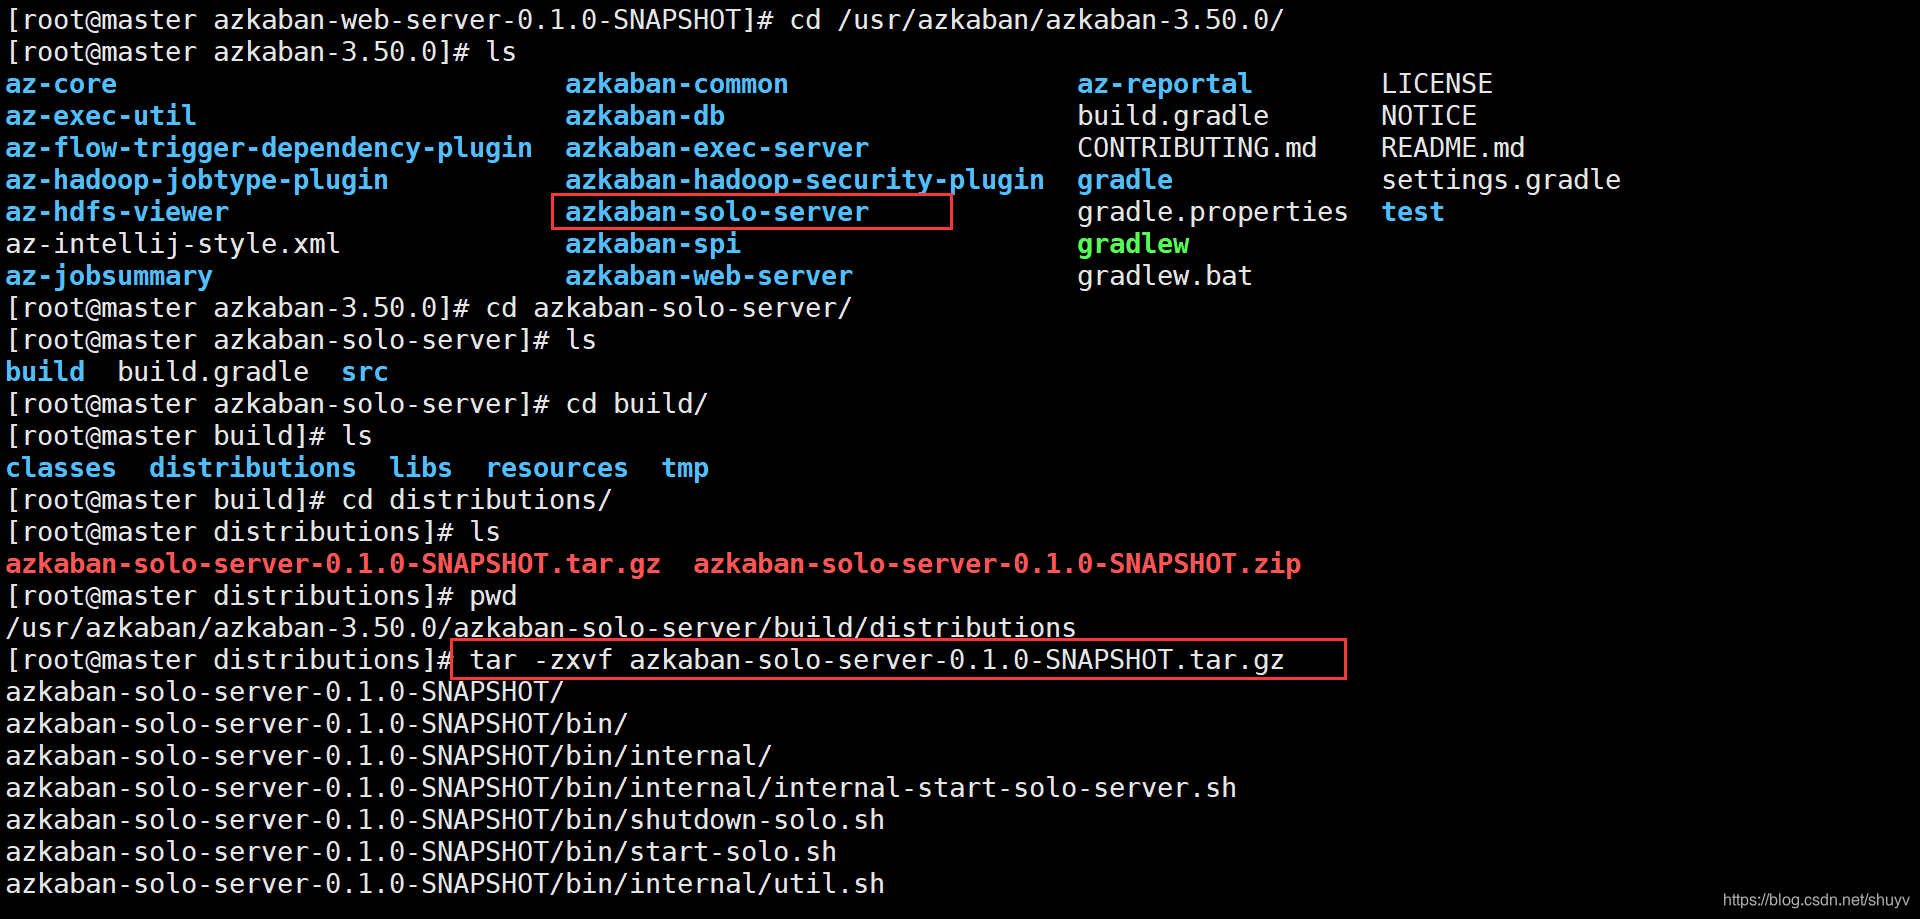Image resolution: width=1920 pixels, height=919 pixels.
Task: Click the build.gradle file in solo-server listing
Action: (213, 372)
